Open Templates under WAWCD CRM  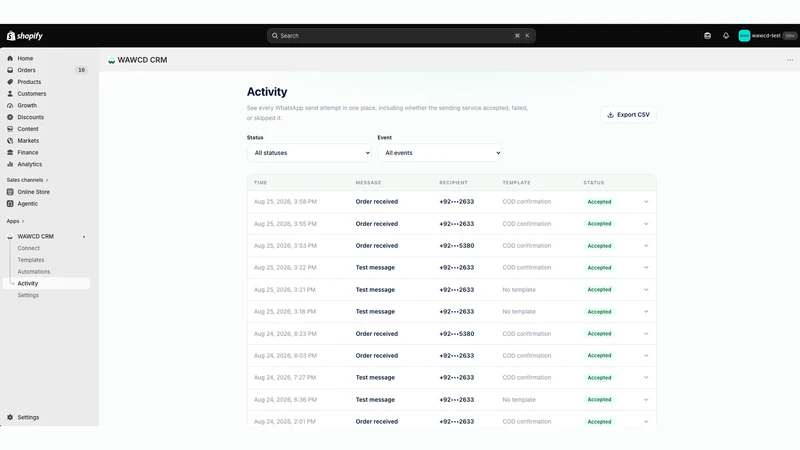31,260
